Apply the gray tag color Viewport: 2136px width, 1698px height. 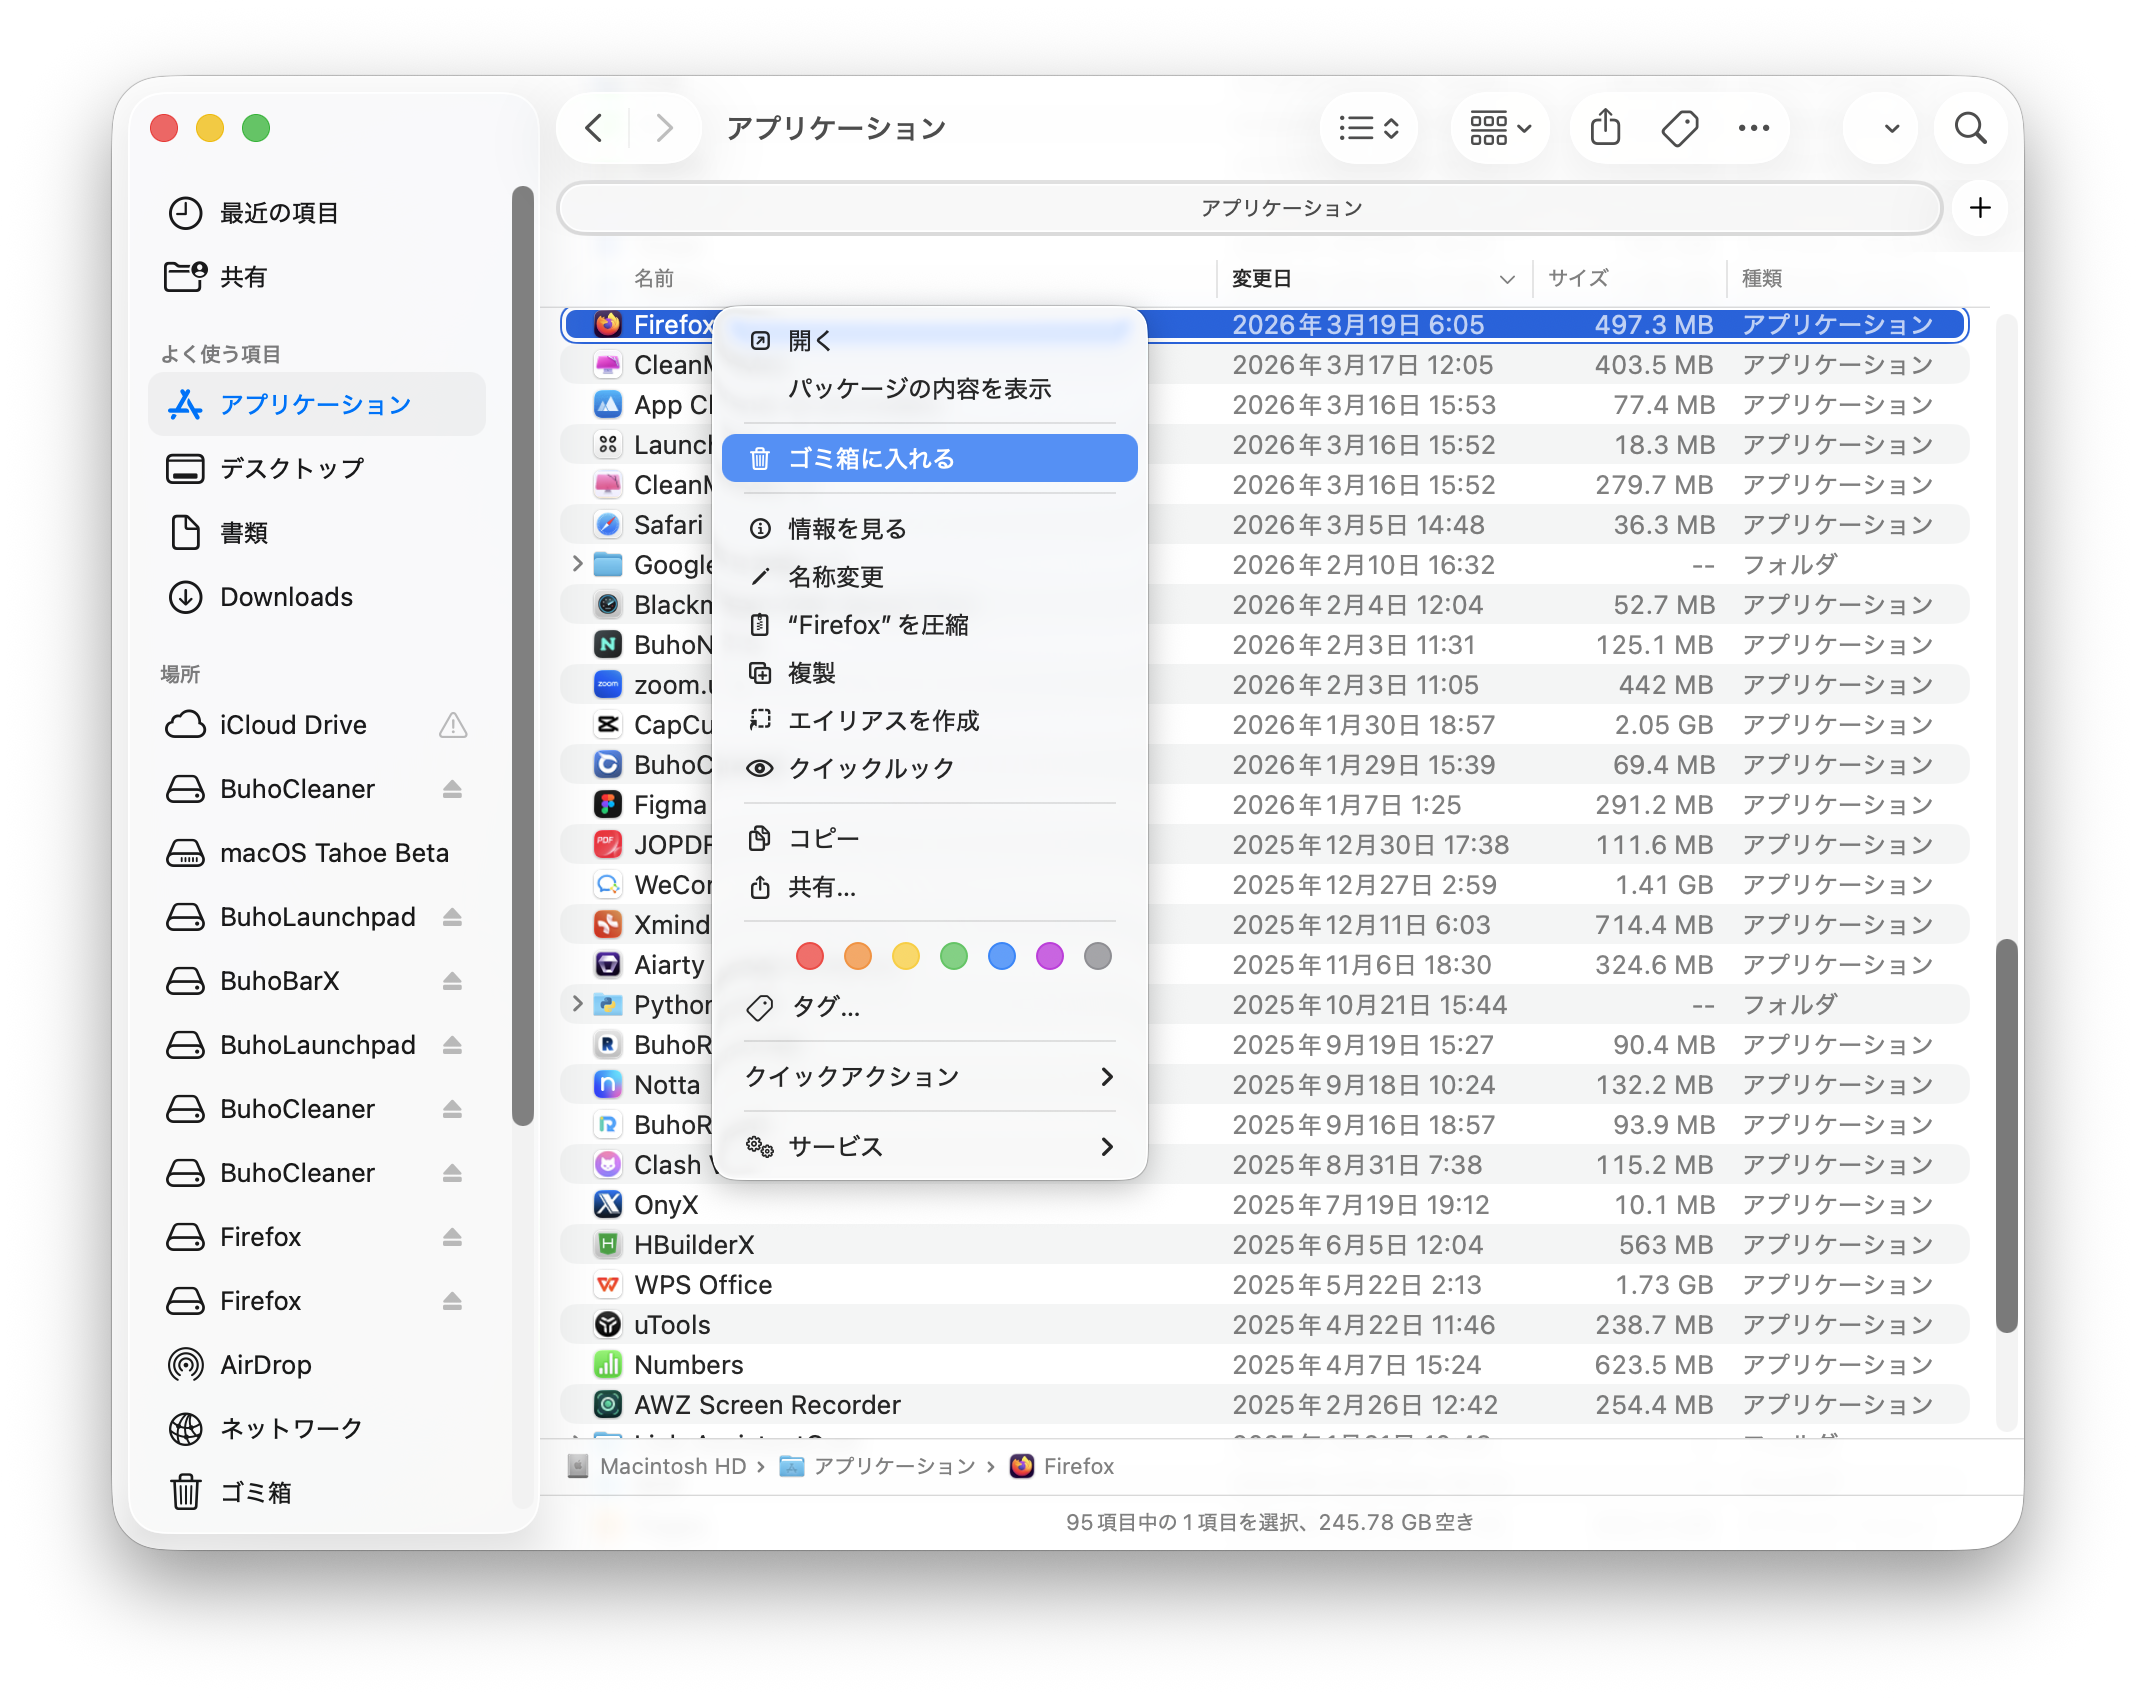(1098, 957)
